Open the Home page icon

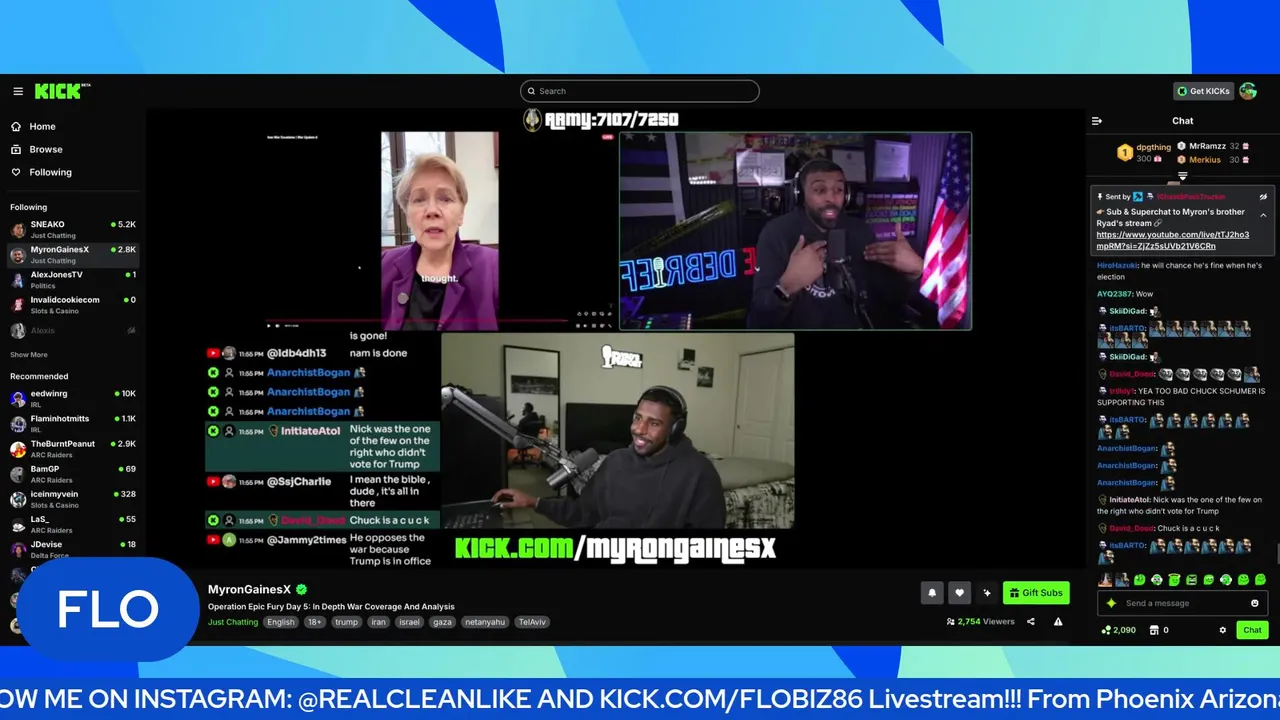tap(16, 127)
